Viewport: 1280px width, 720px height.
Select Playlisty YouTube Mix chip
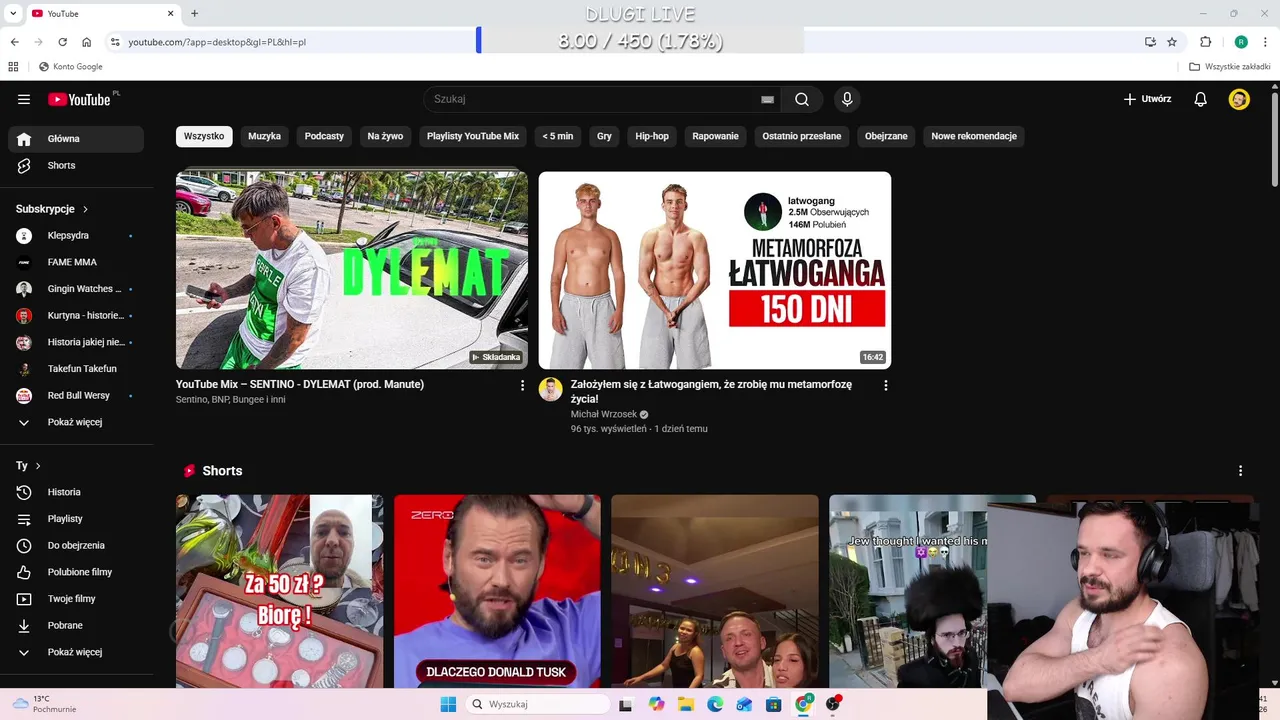click(473, 136)
